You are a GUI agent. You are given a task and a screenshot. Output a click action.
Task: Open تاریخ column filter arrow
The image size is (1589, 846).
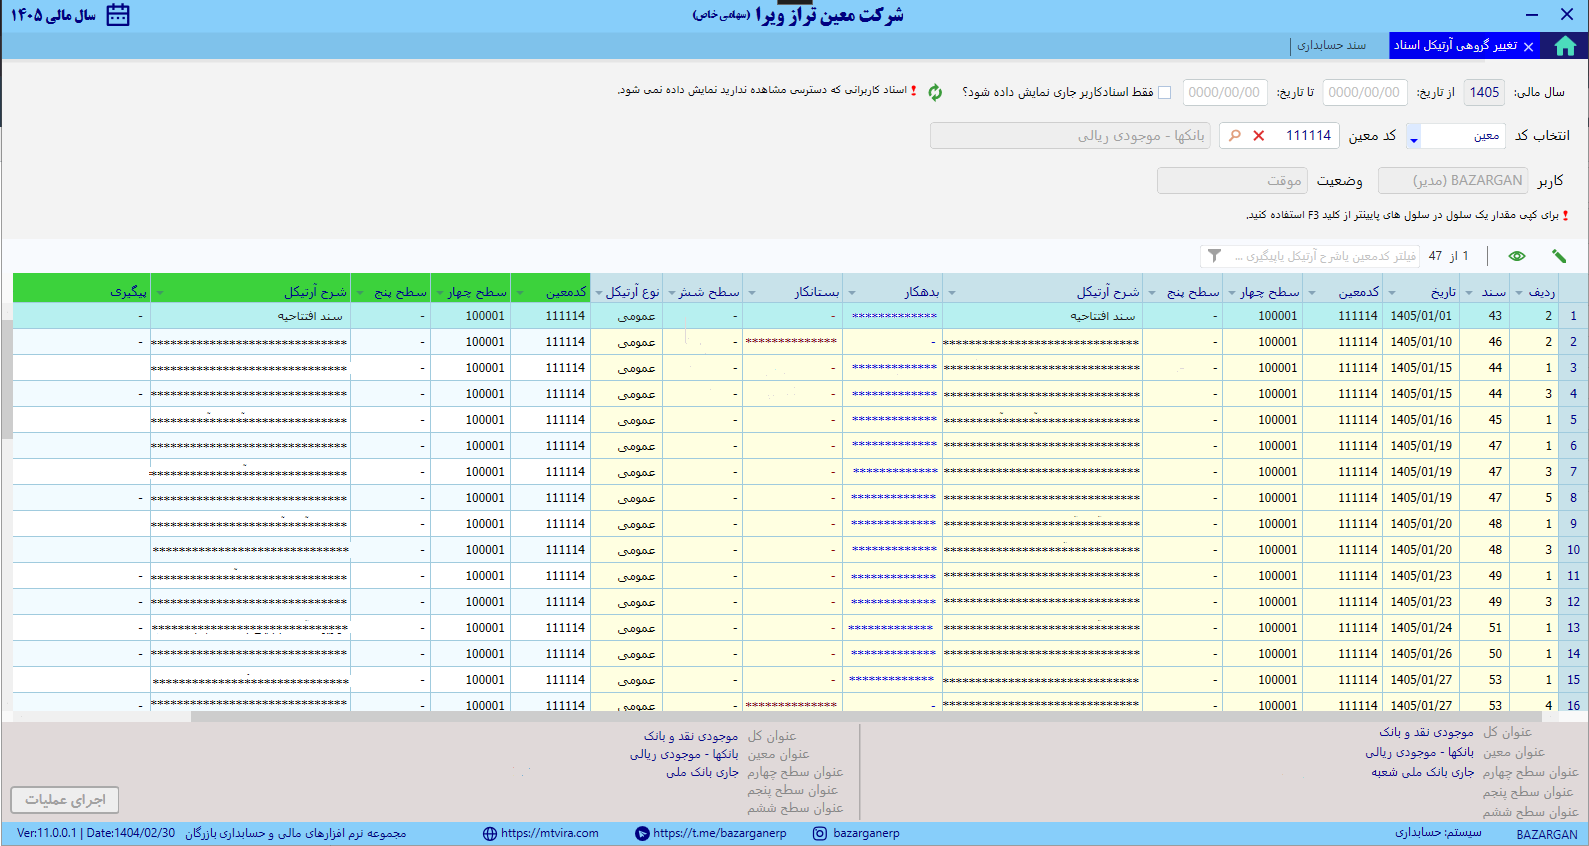coord(1391,293)
